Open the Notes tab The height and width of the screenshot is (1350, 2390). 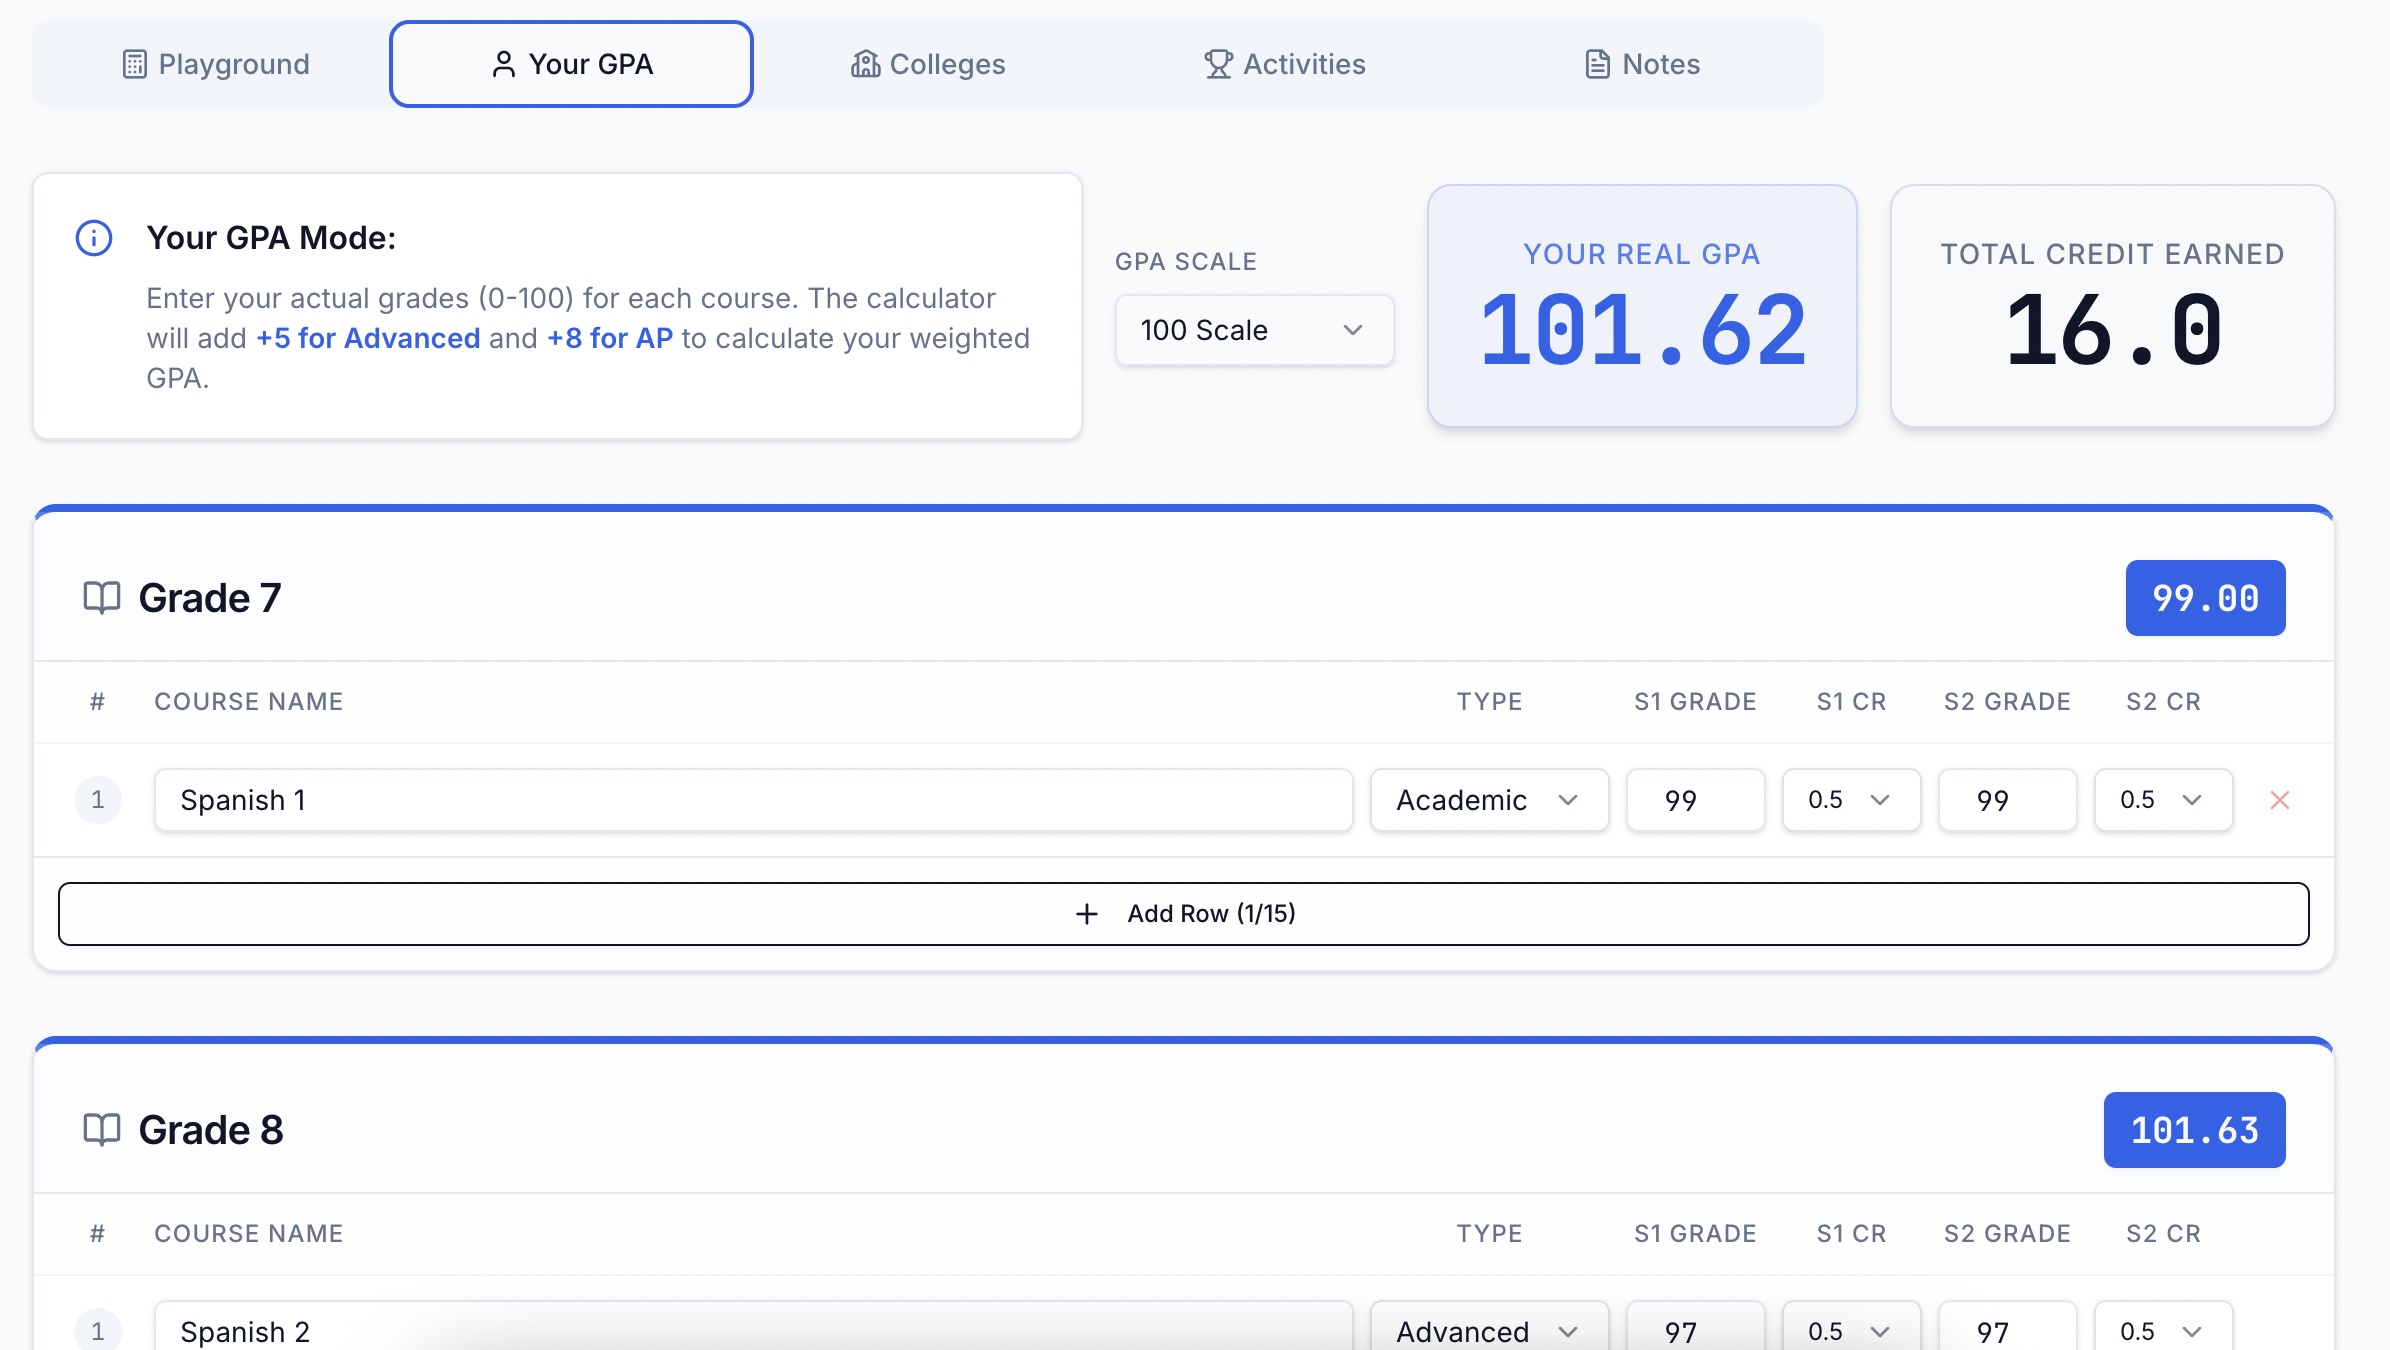(x=1642, y=64)
